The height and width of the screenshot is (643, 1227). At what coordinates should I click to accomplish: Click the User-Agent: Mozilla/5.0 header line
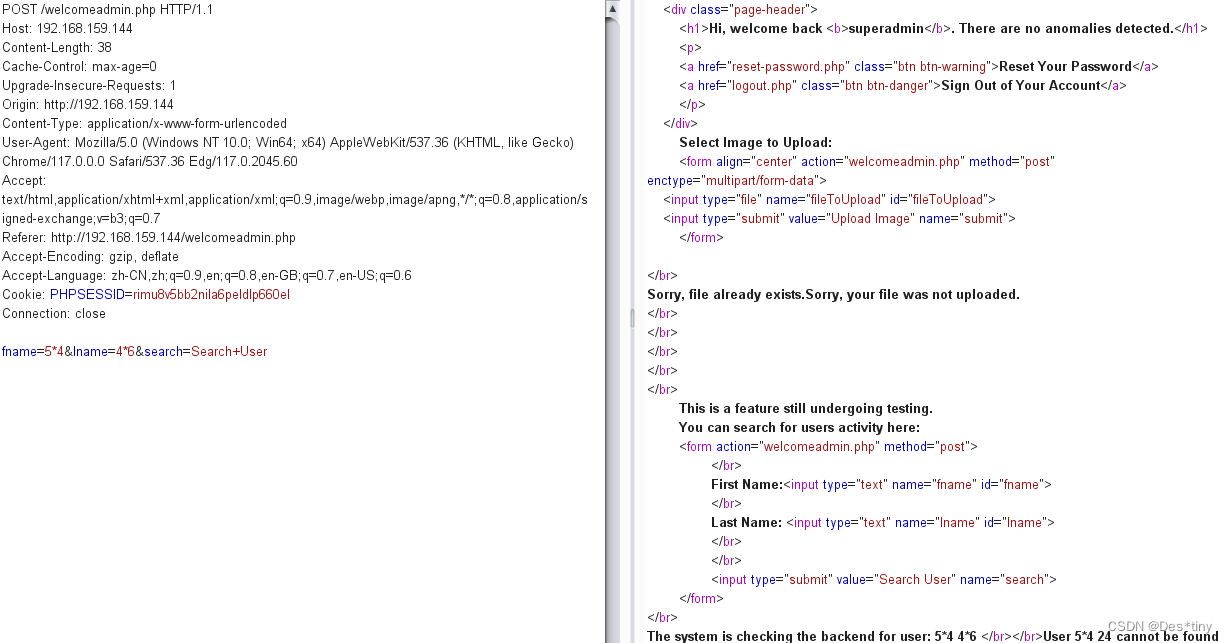[x=288, y=143]
